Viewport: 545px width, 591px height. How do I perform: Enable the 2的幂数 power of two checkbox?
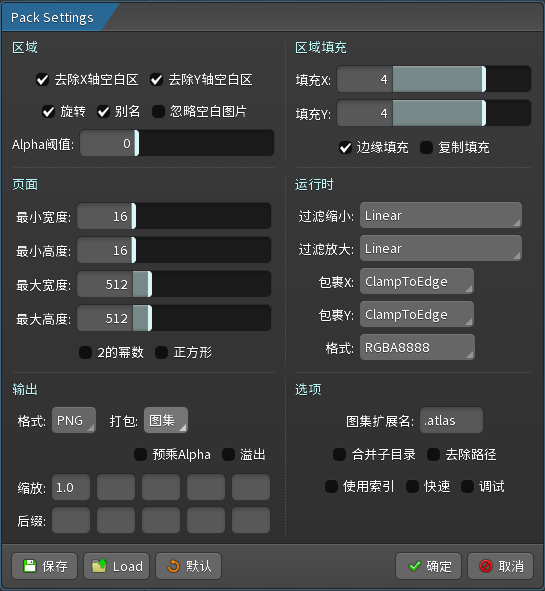click(x=86, y=352)
